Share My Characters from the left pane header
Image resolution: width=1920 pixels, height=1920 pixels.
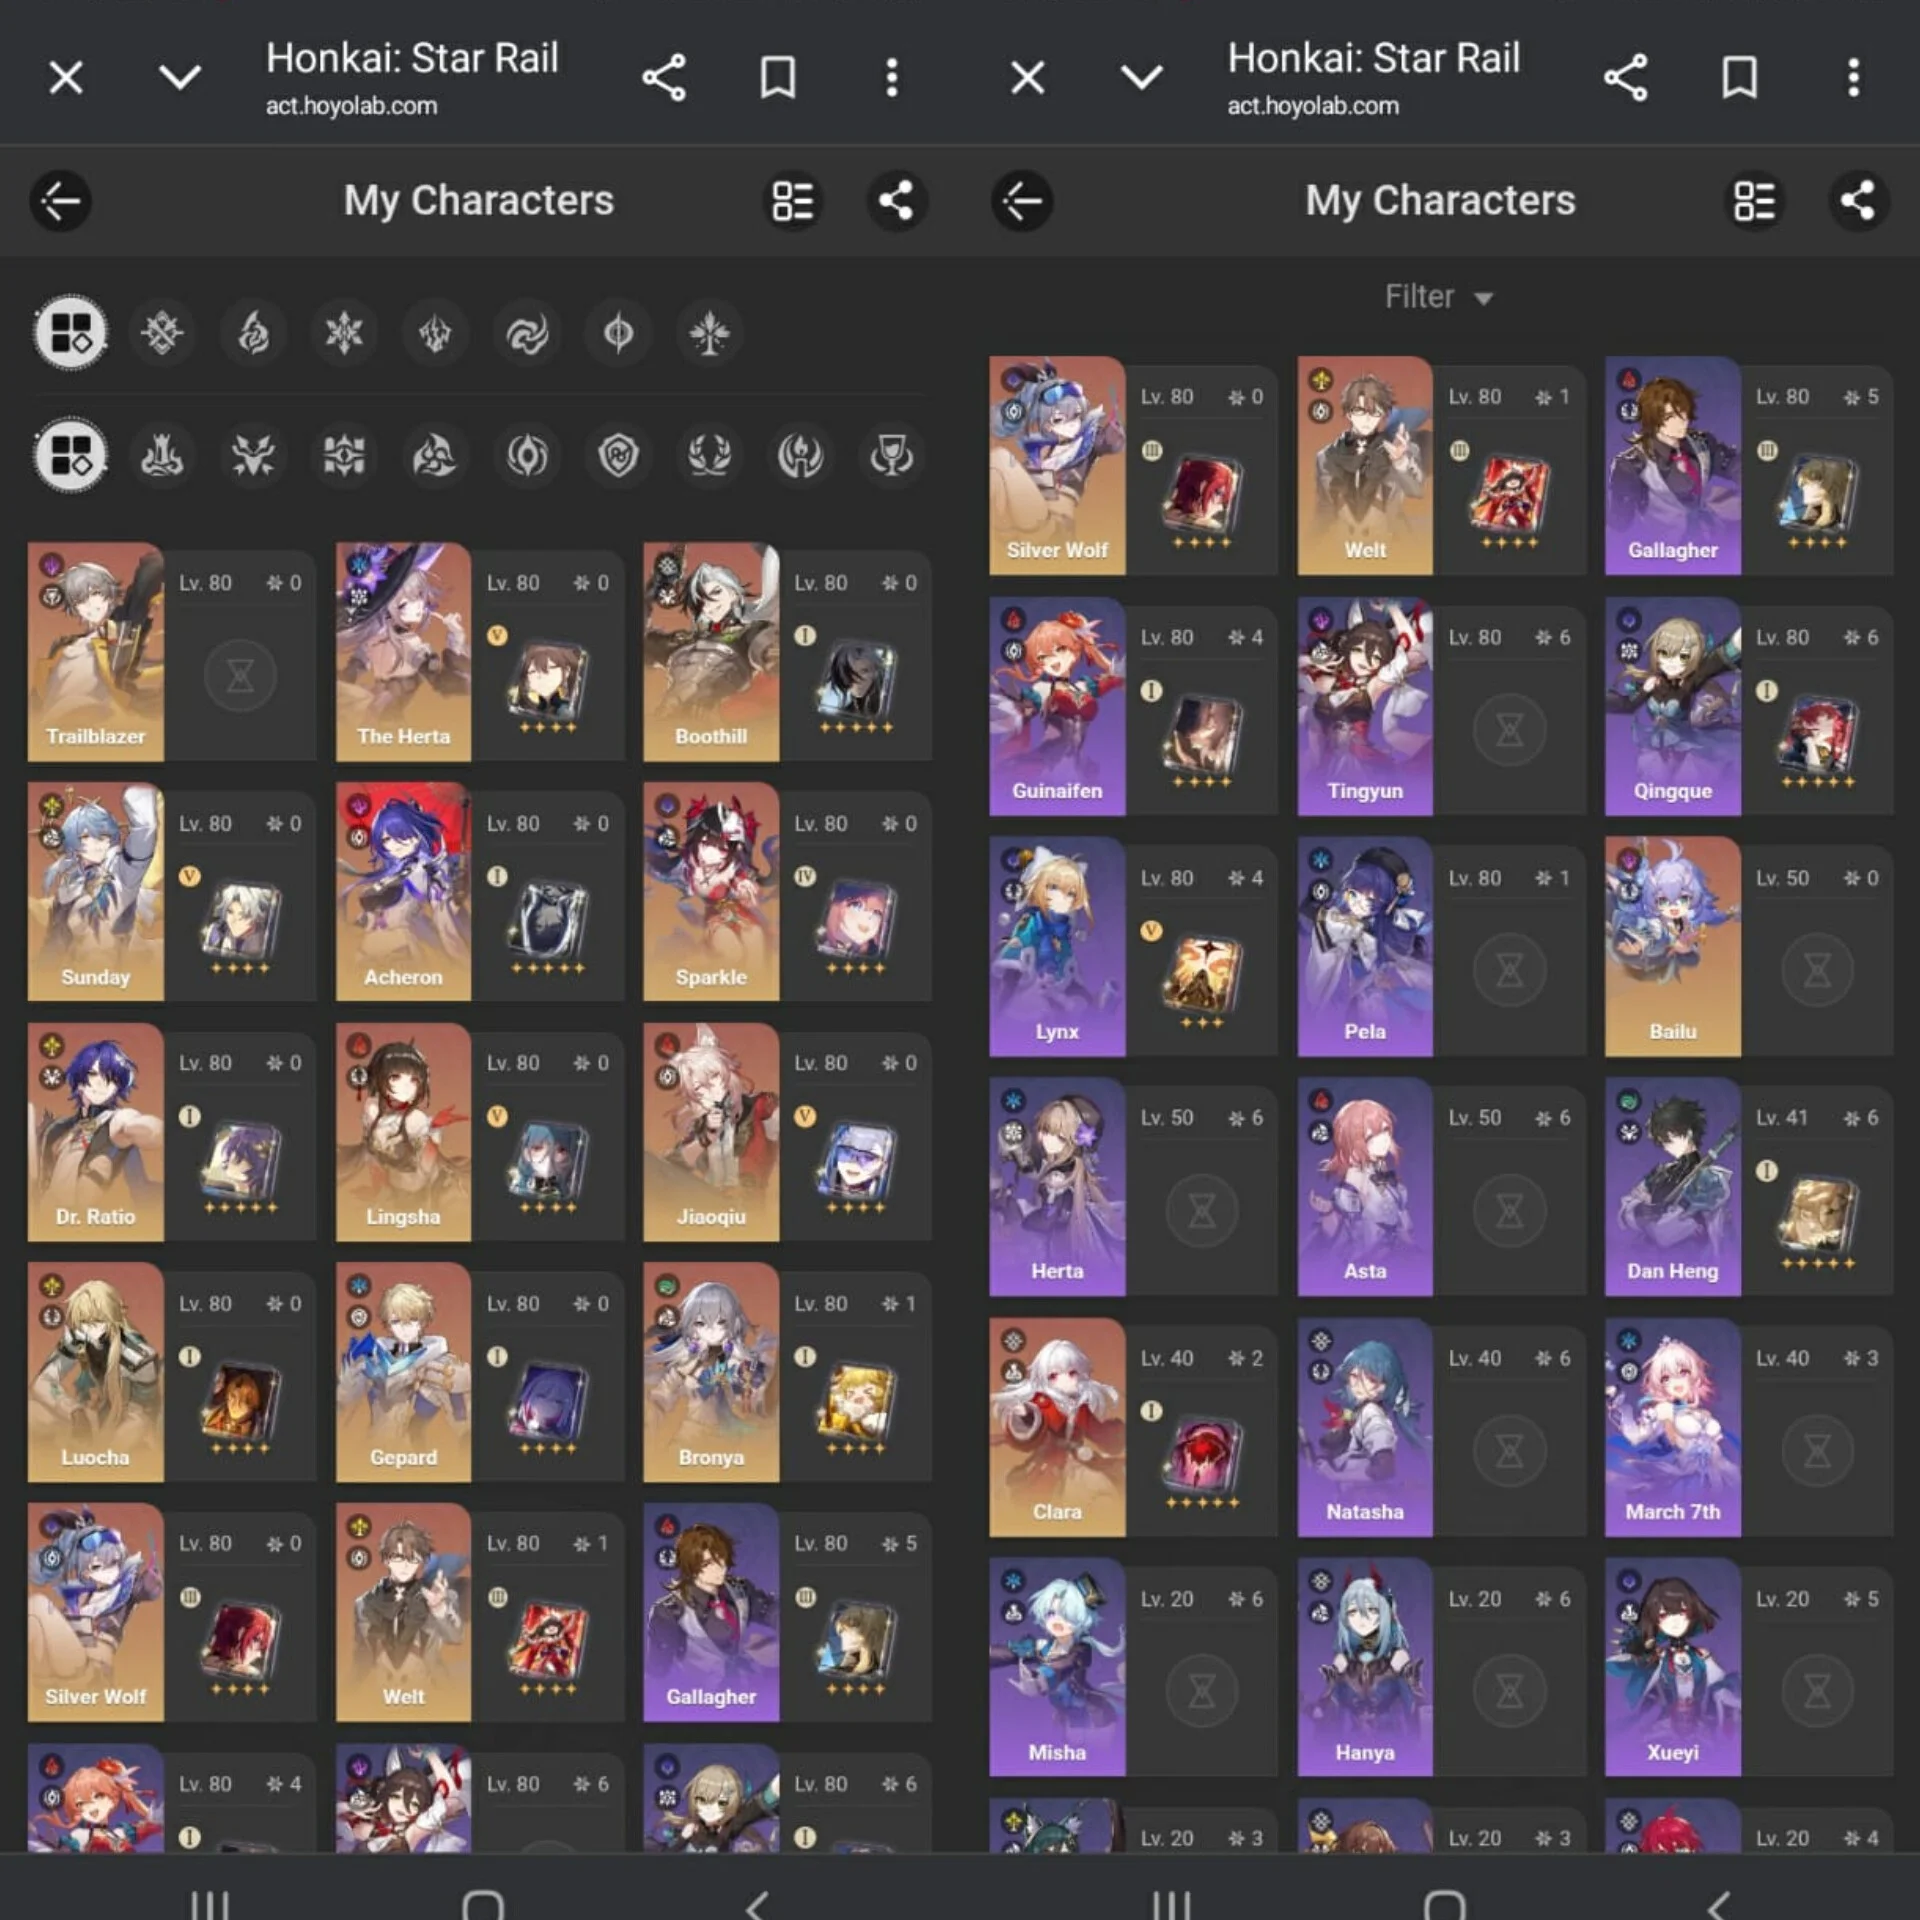896,201
